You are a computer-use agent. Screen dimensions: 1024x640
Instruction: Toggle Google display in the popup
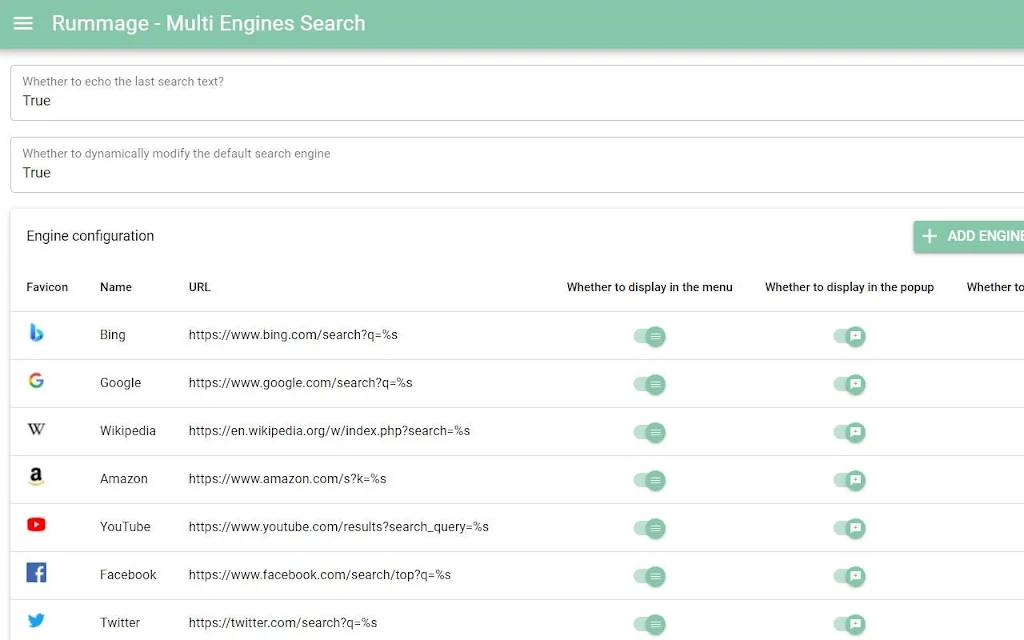coord(850,384)
